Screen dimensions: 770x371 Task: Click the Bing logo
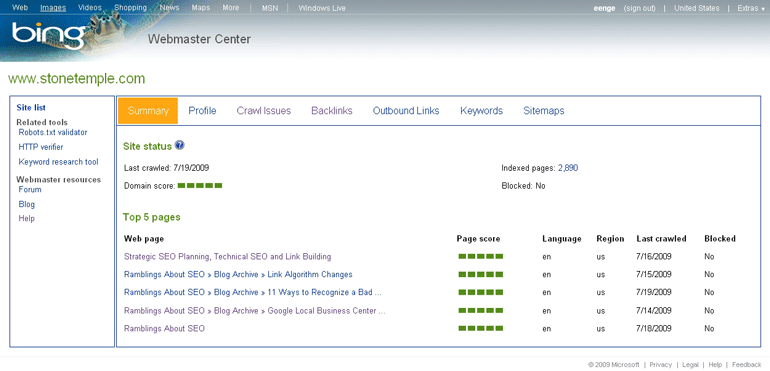tap(48, 35)
